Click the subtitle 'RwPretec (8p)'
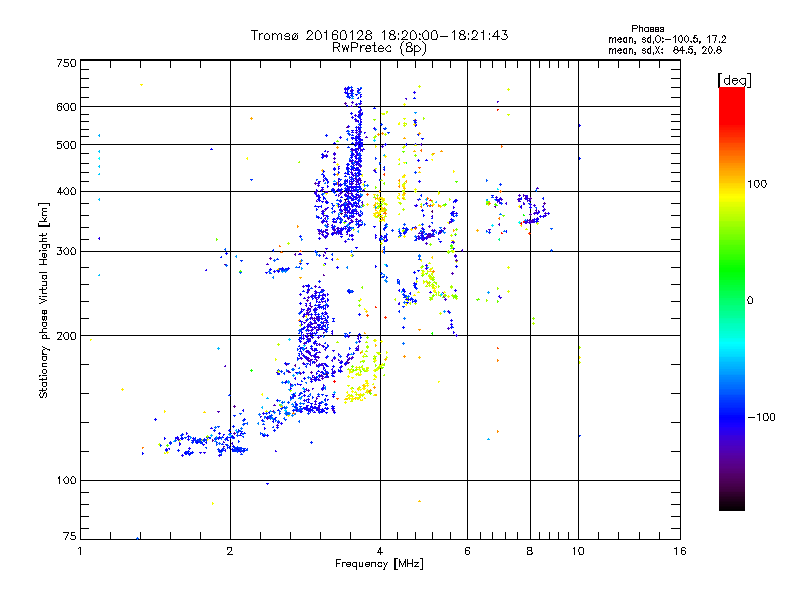This screenshot has width=800, height=600. tap(379, 48)
